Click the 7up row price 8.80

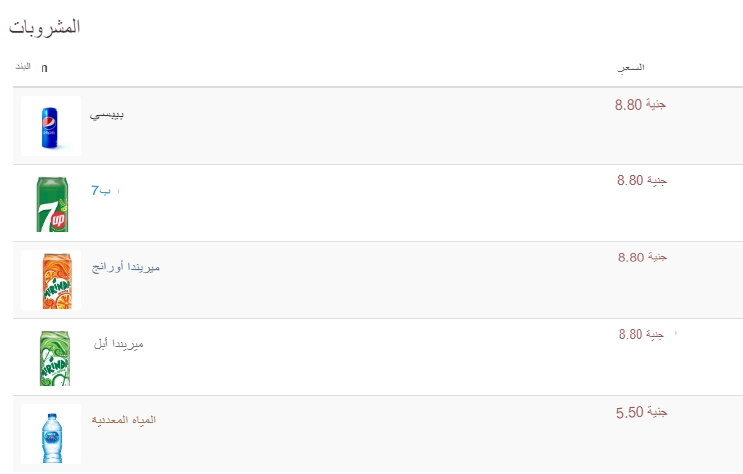[642, 181]
